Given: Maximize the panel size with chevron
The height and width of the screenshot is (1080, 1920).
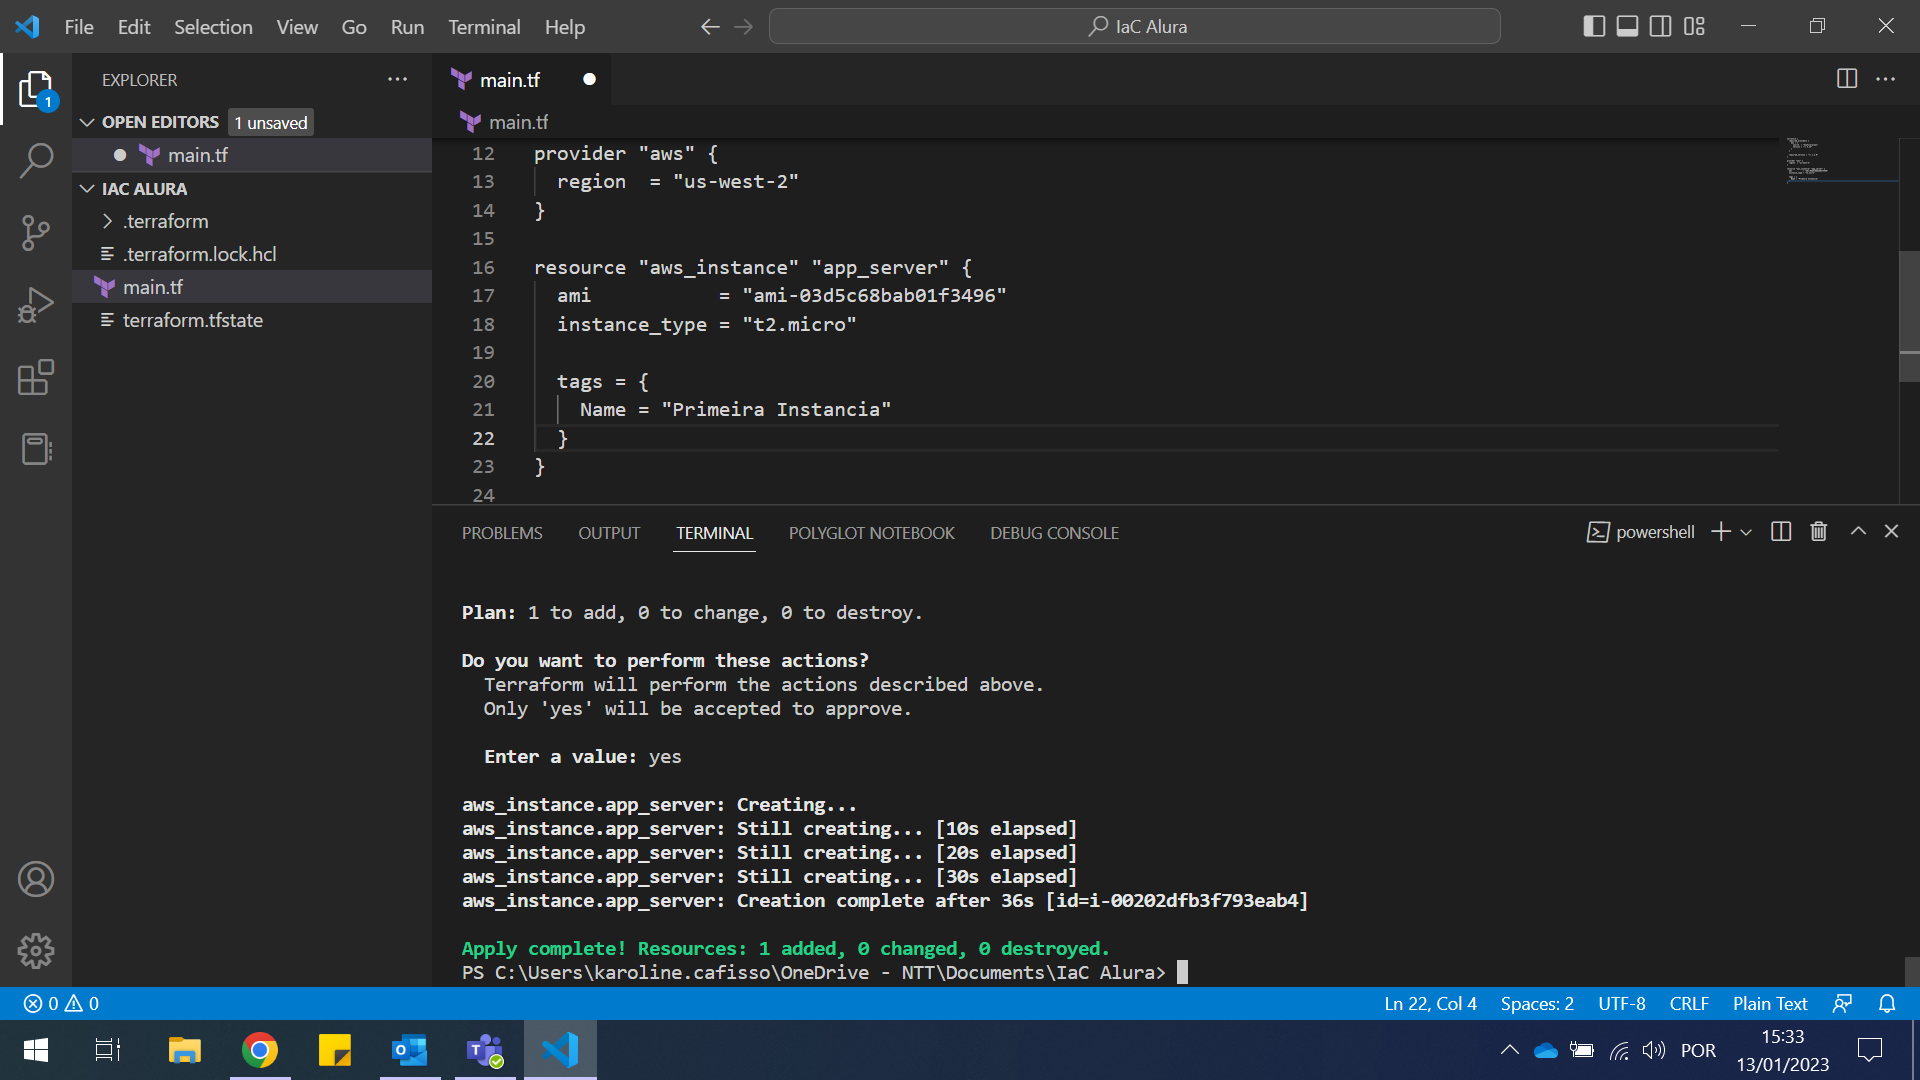Looking at the screenshot, I should click(1858, 532).
